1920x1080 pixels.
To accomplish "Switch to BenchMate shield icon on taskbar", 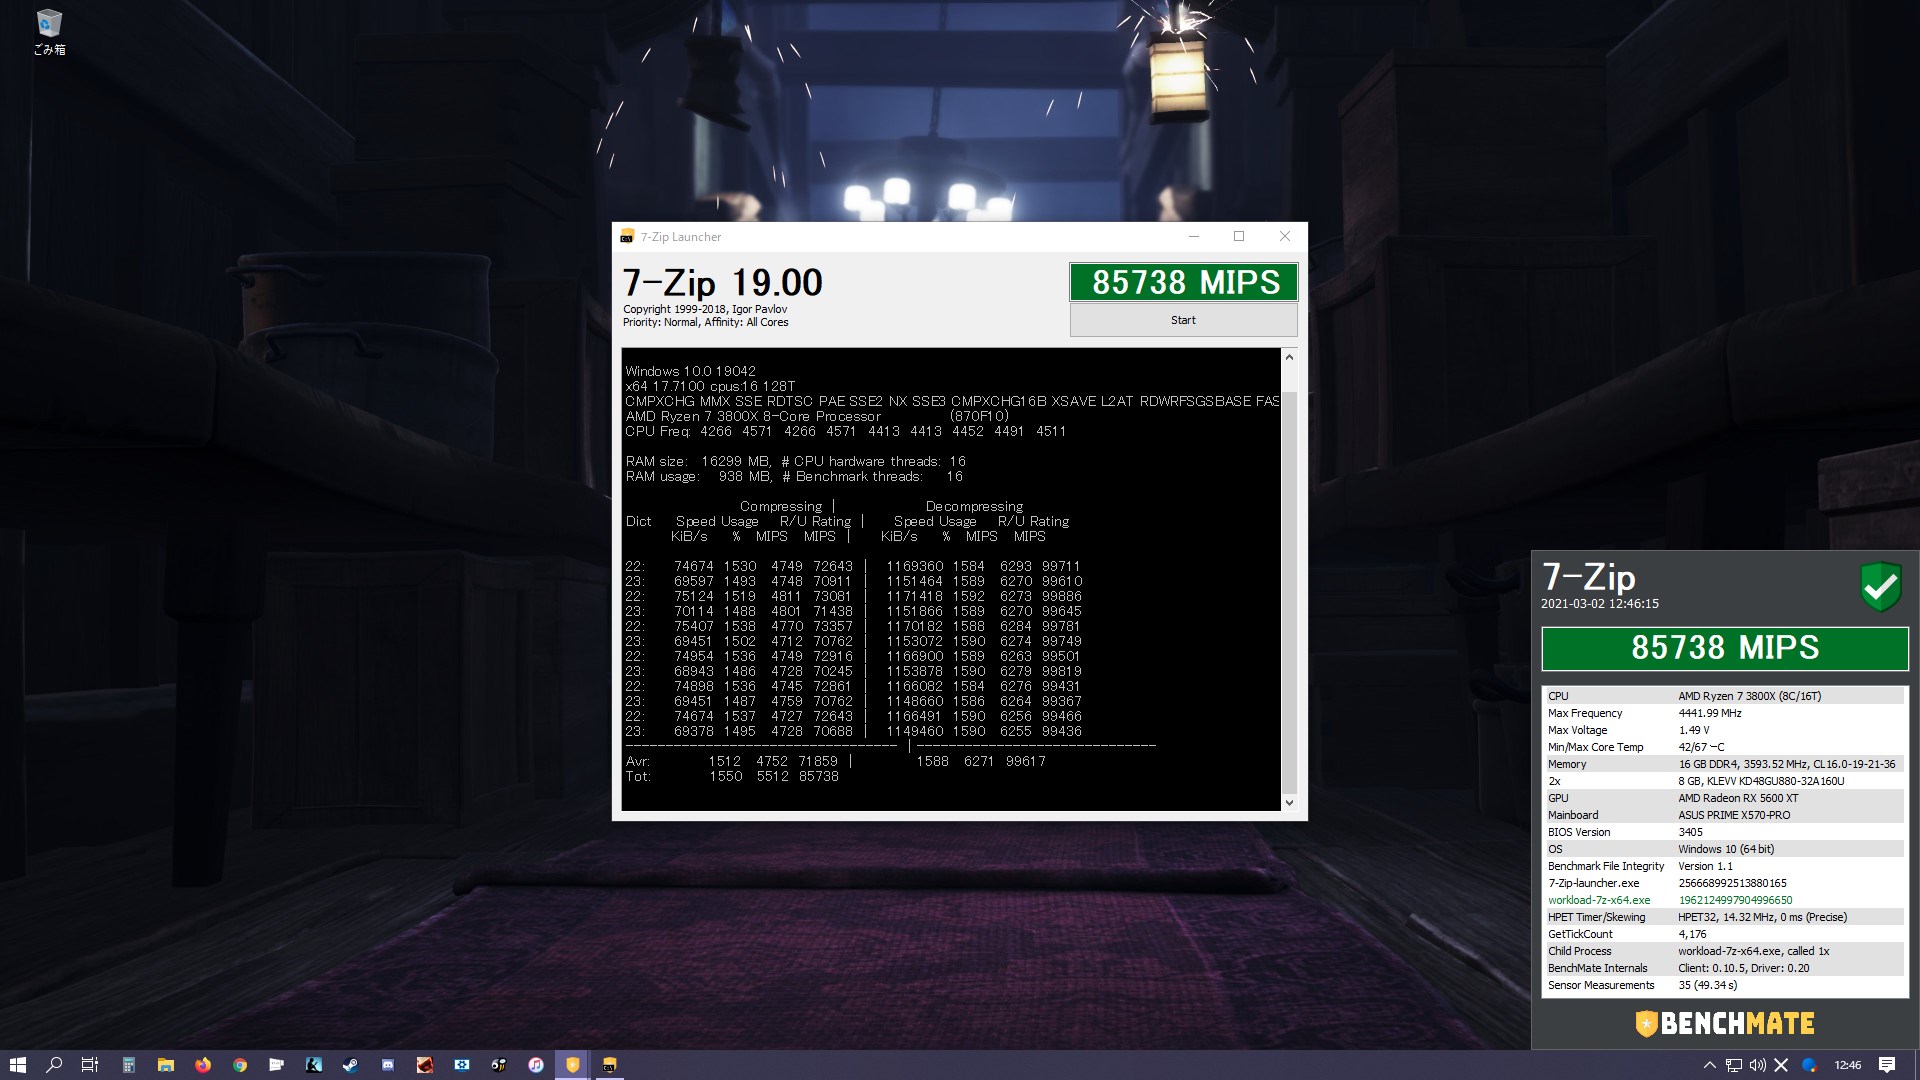I will coord(572,1065).
